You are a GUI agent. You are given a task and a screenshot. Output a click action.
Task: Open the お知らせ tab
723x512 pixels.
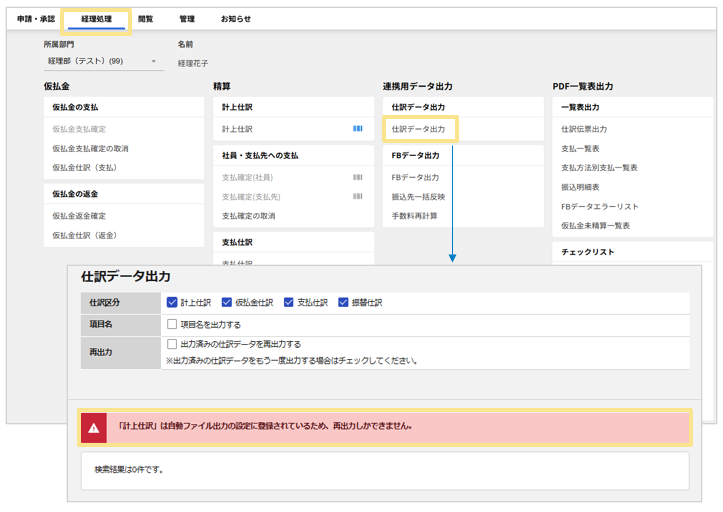click(236, 19)
